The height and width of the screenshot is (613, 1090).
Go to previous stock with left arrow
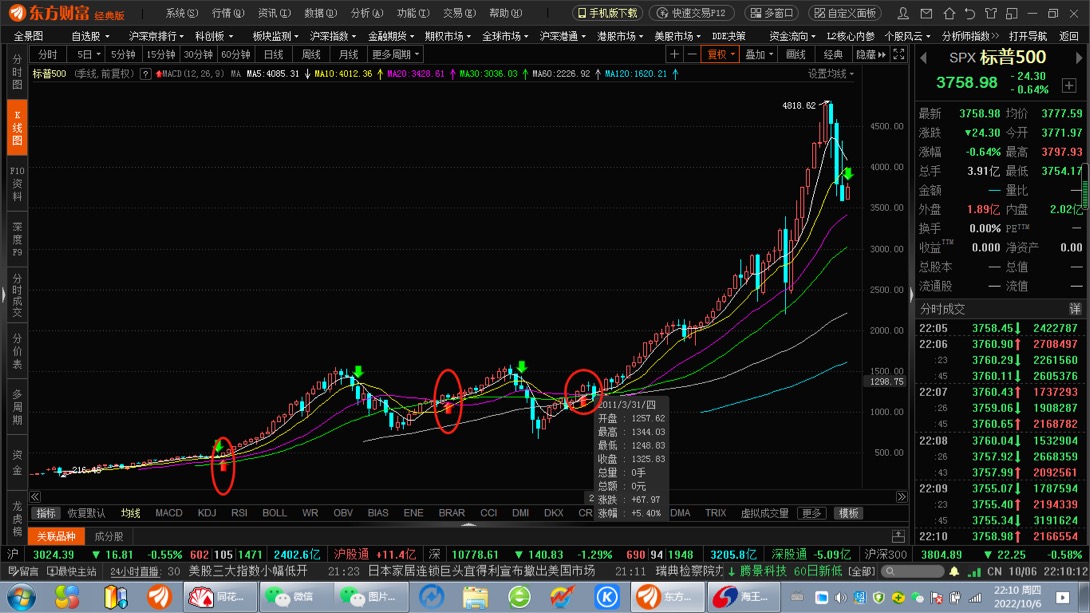click(x=924, y=58)
